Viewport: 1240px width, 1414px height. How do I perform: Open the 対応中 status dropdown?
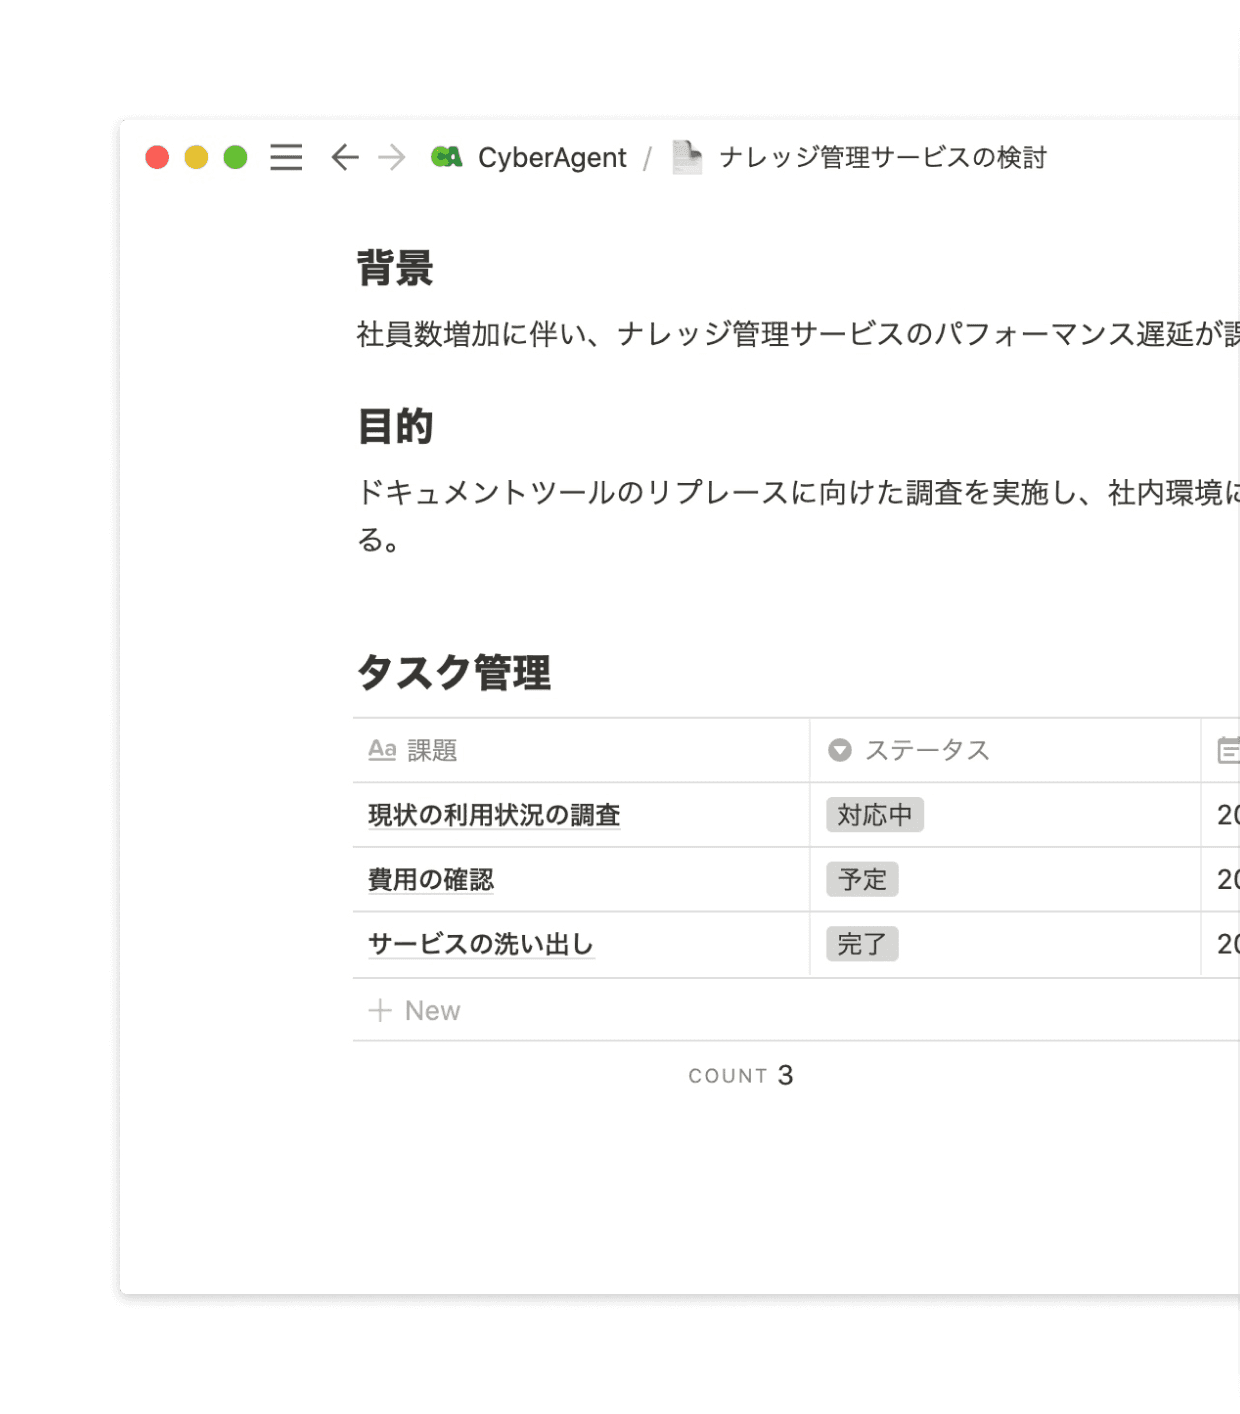pos(873,815)
